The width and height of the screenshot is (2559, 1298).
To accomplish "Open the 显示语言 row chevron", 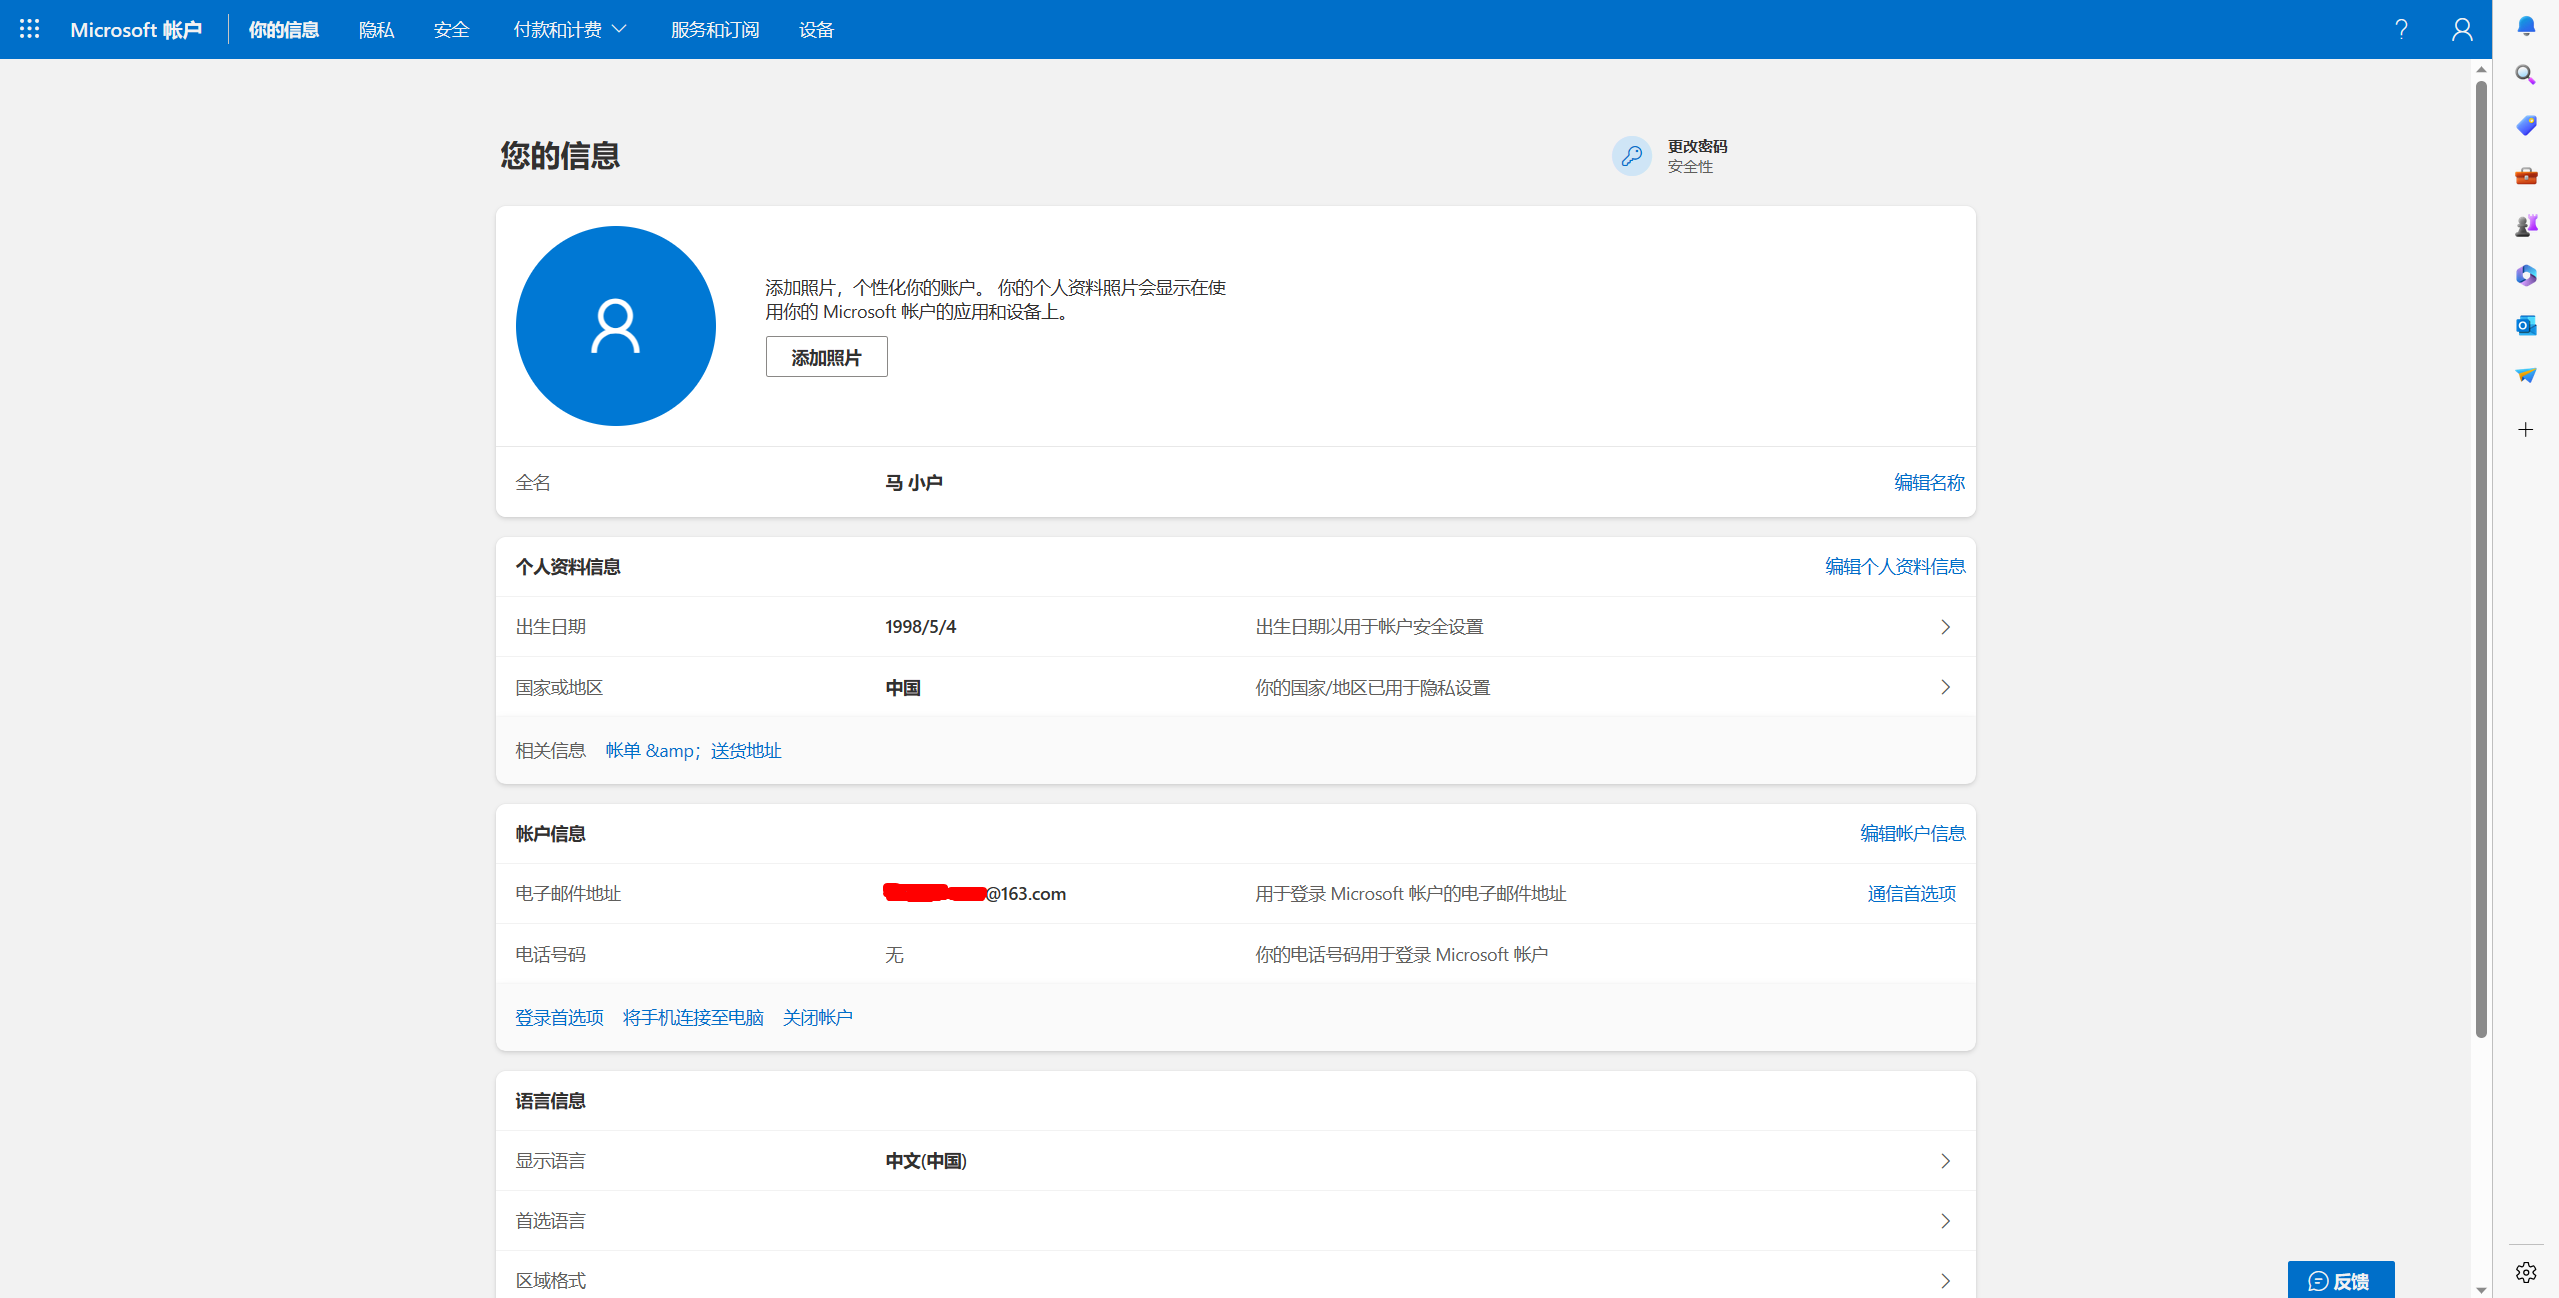I will pyautogui.click(x=1945, y=1161).
